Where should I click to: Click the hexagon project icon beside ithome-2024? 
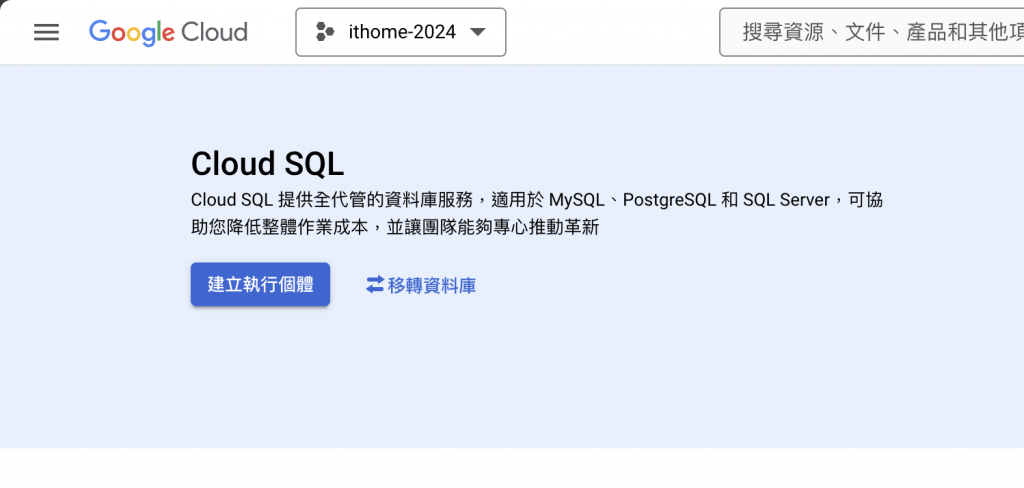tap(325, 32)
